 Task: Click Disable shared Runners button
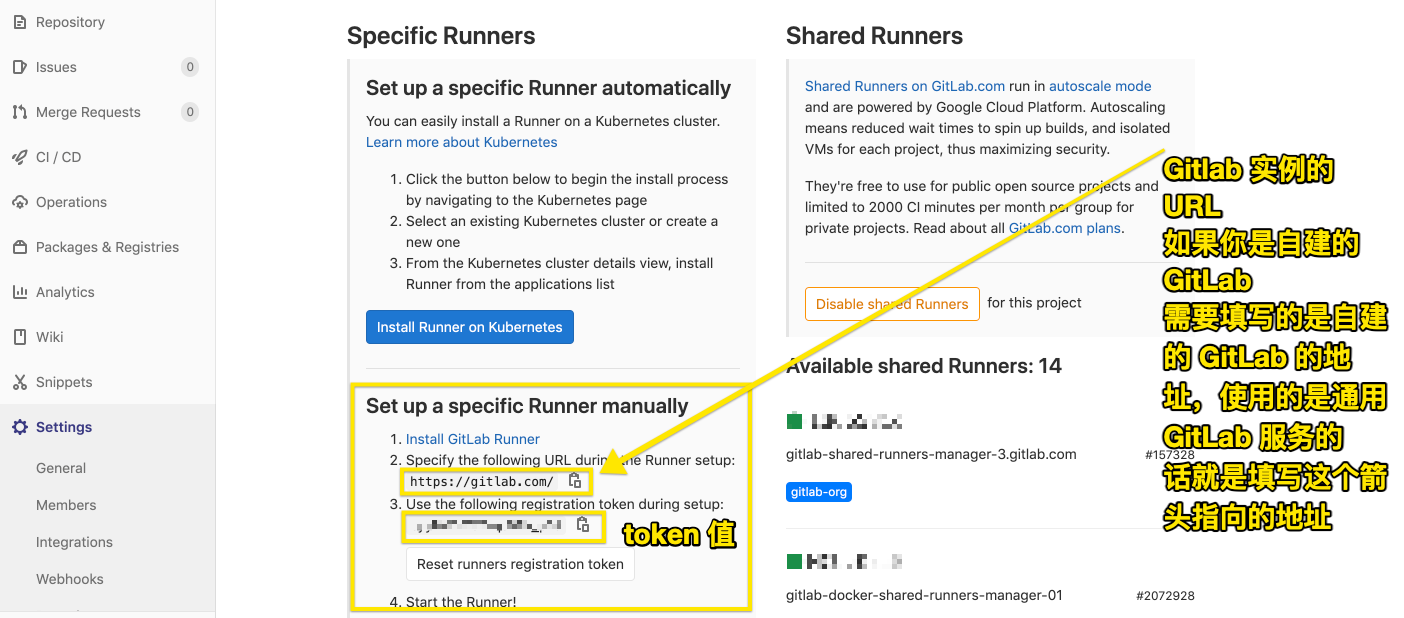coord(892,304)
